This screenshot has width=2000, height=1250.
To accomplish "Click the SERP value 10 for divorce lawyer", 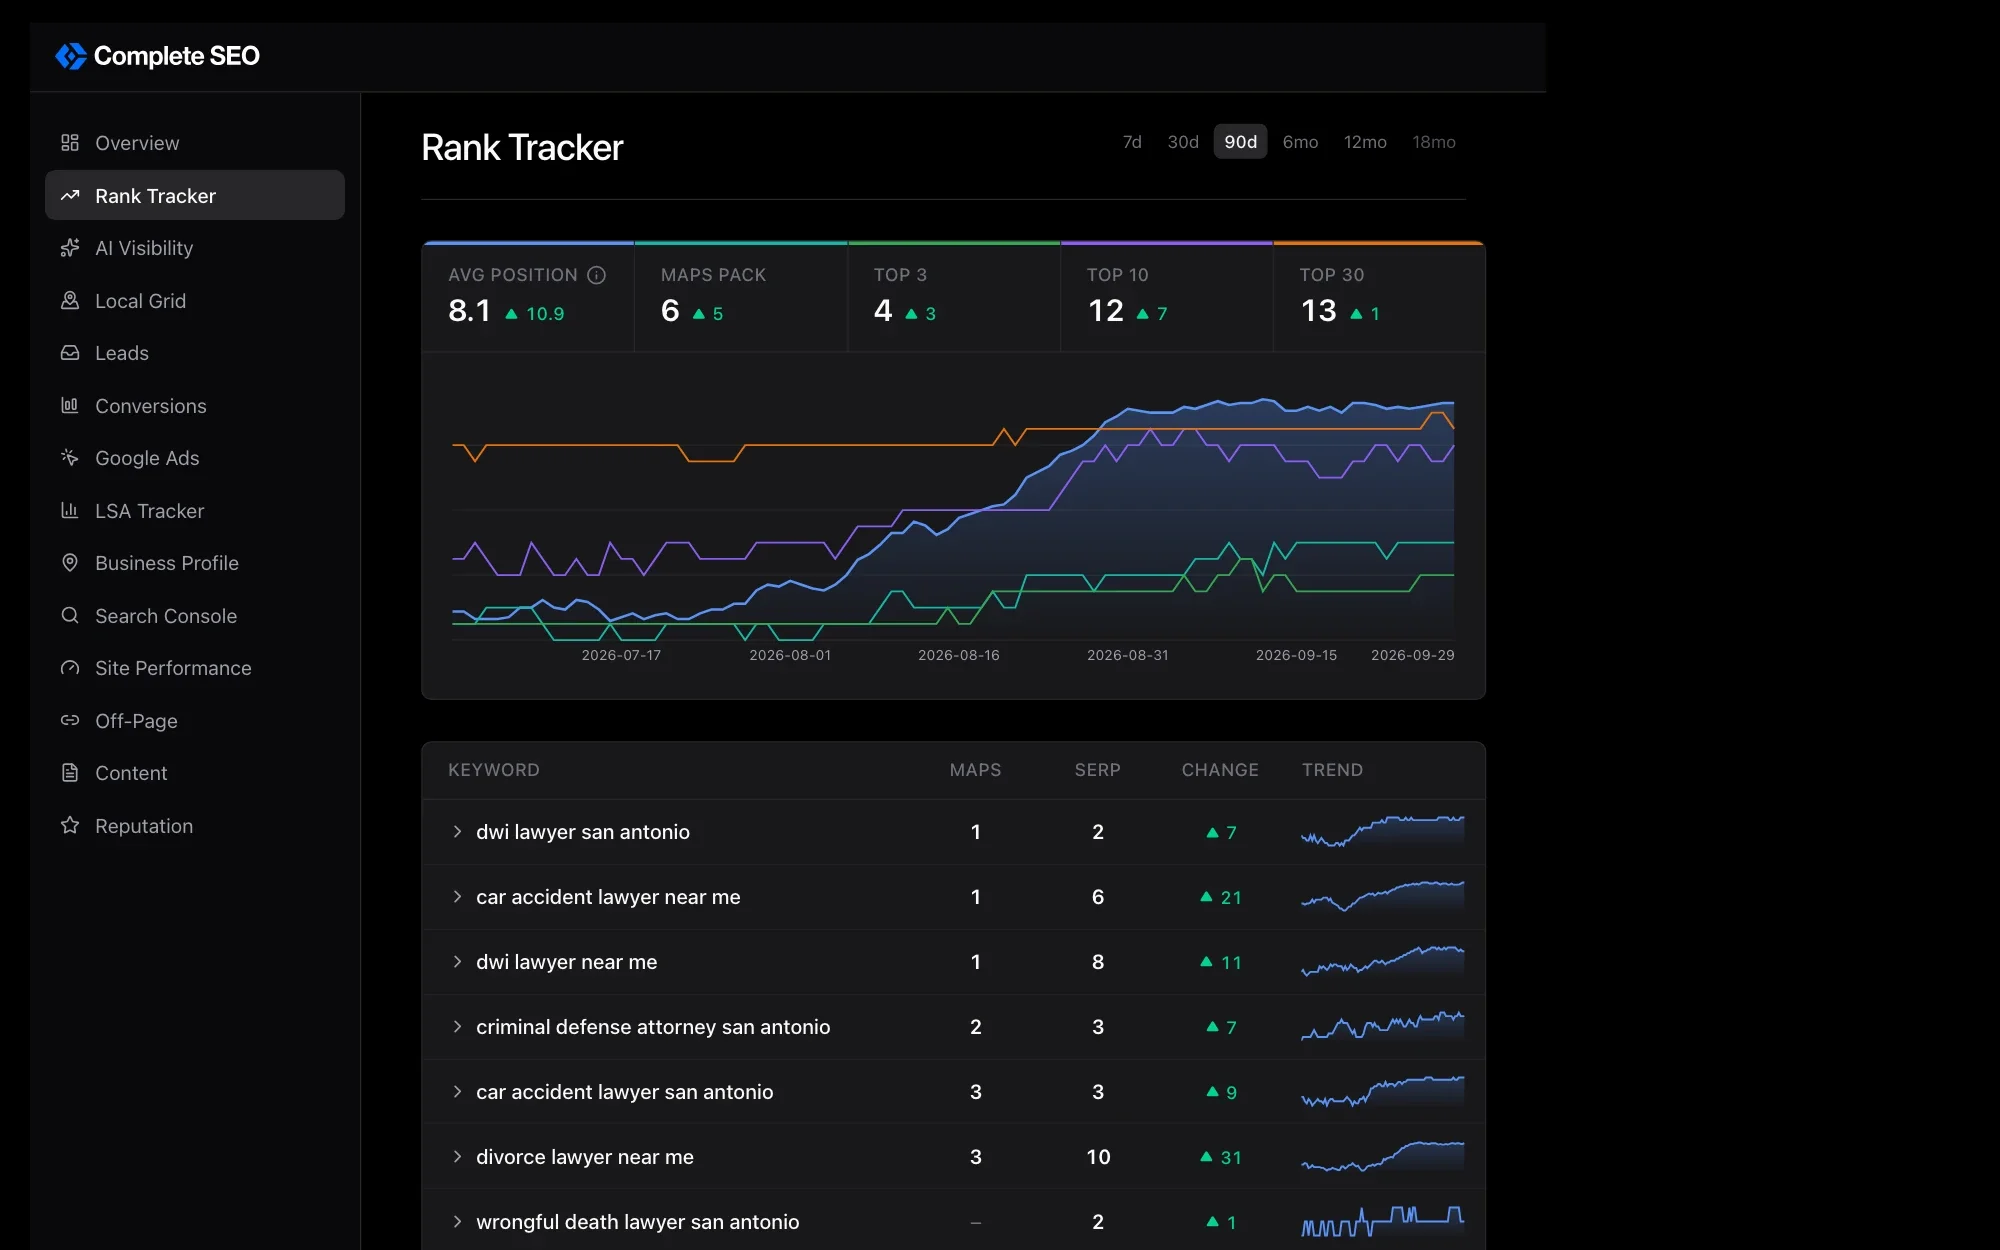I will pos(1098,1157).
